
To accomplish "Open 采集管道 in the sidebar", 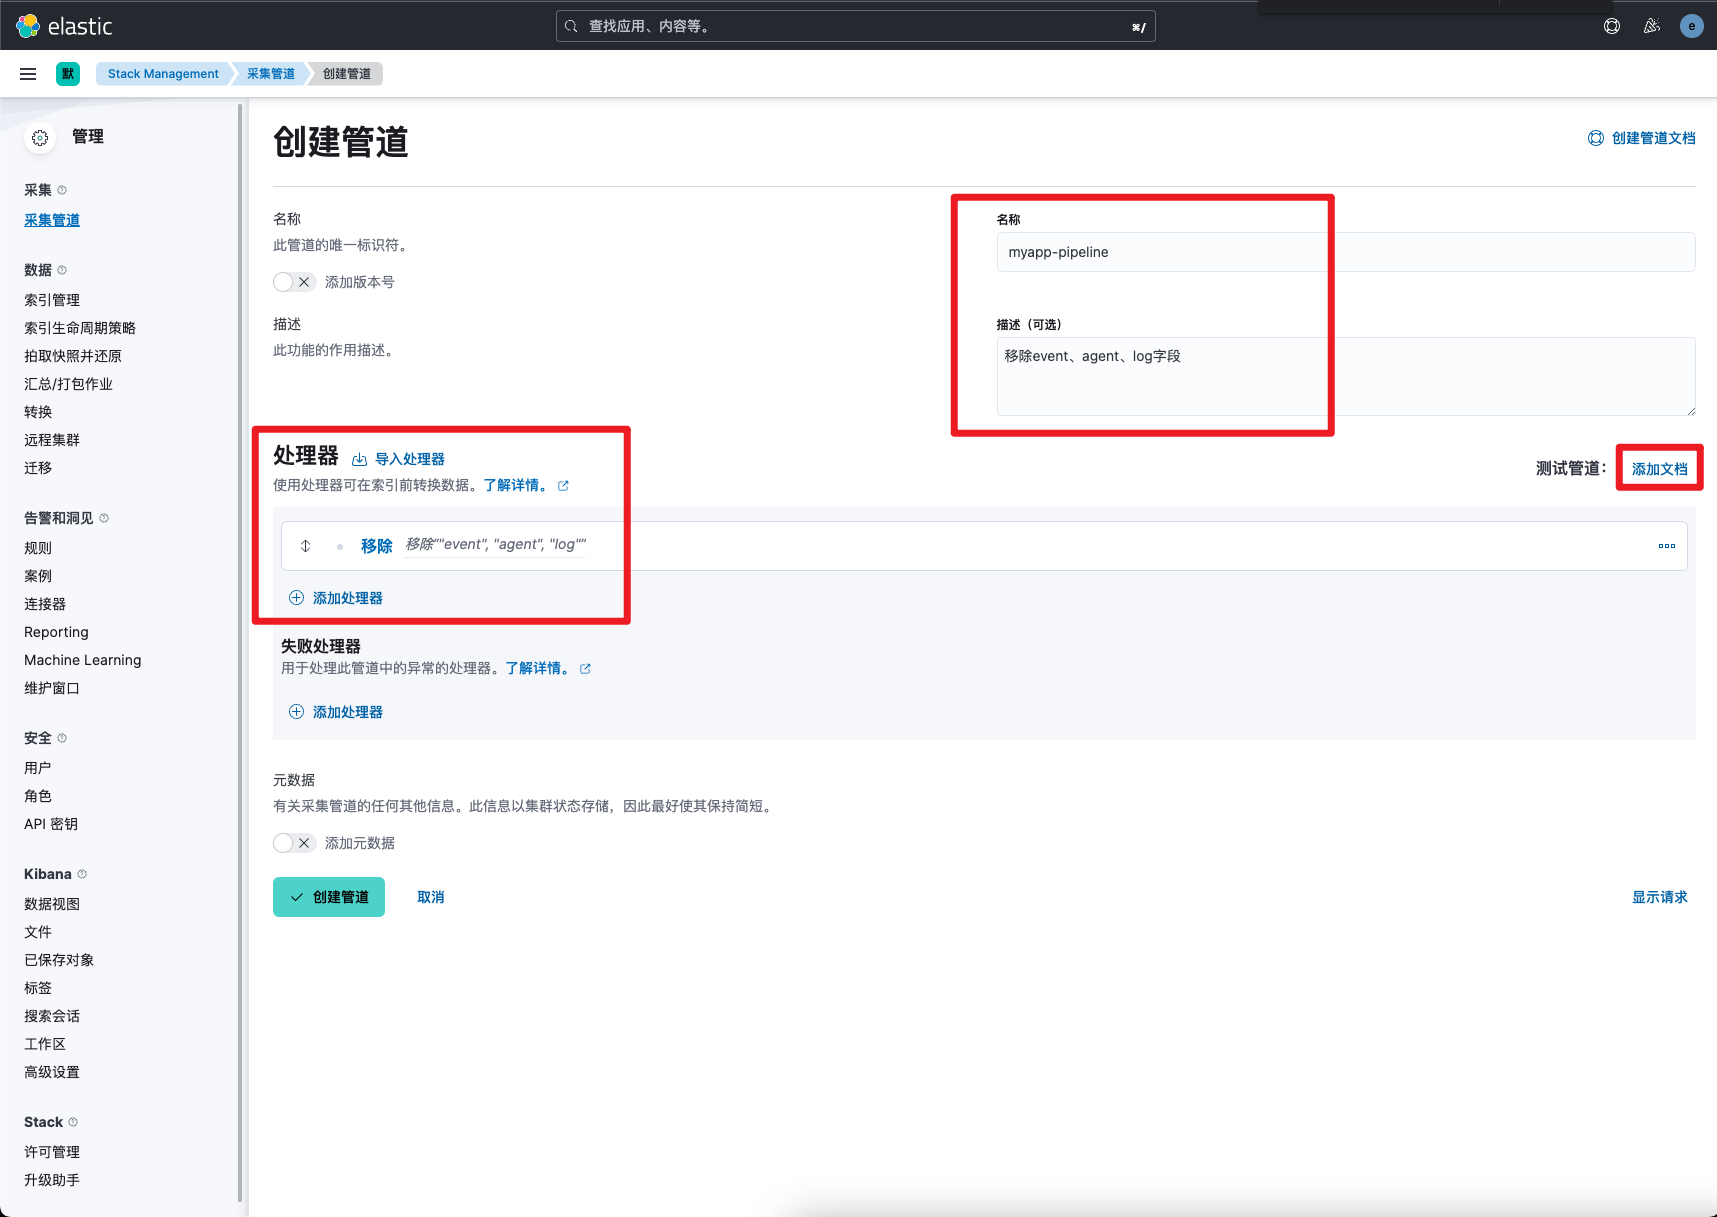I will [x=52, y=220].
